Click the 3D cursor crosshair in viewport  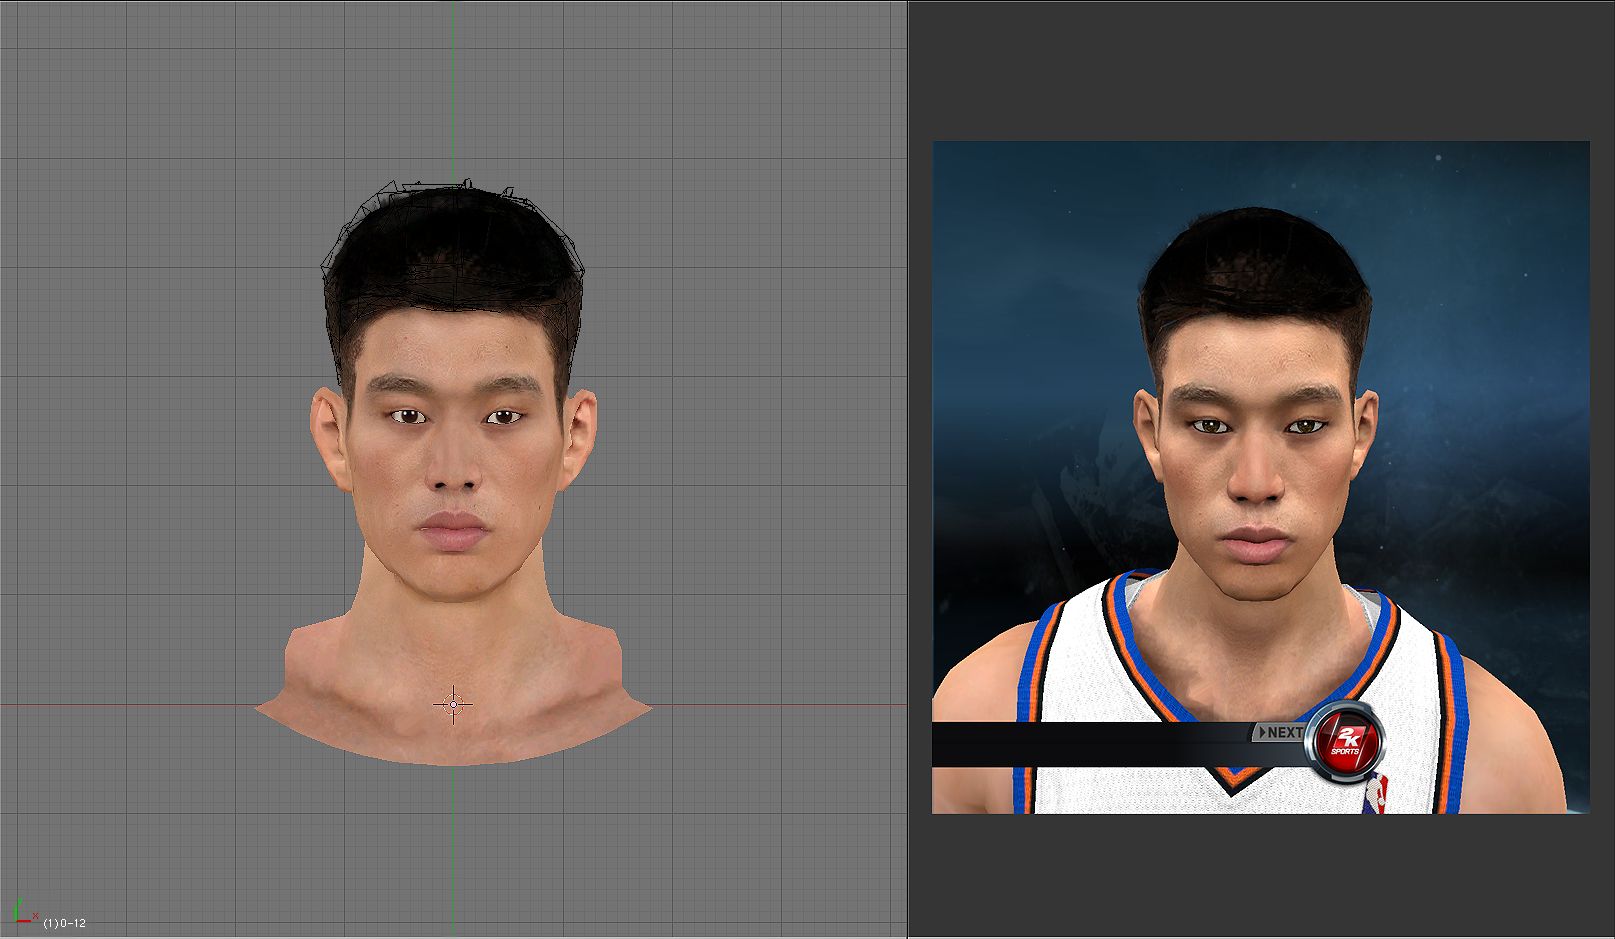[453, 705]
